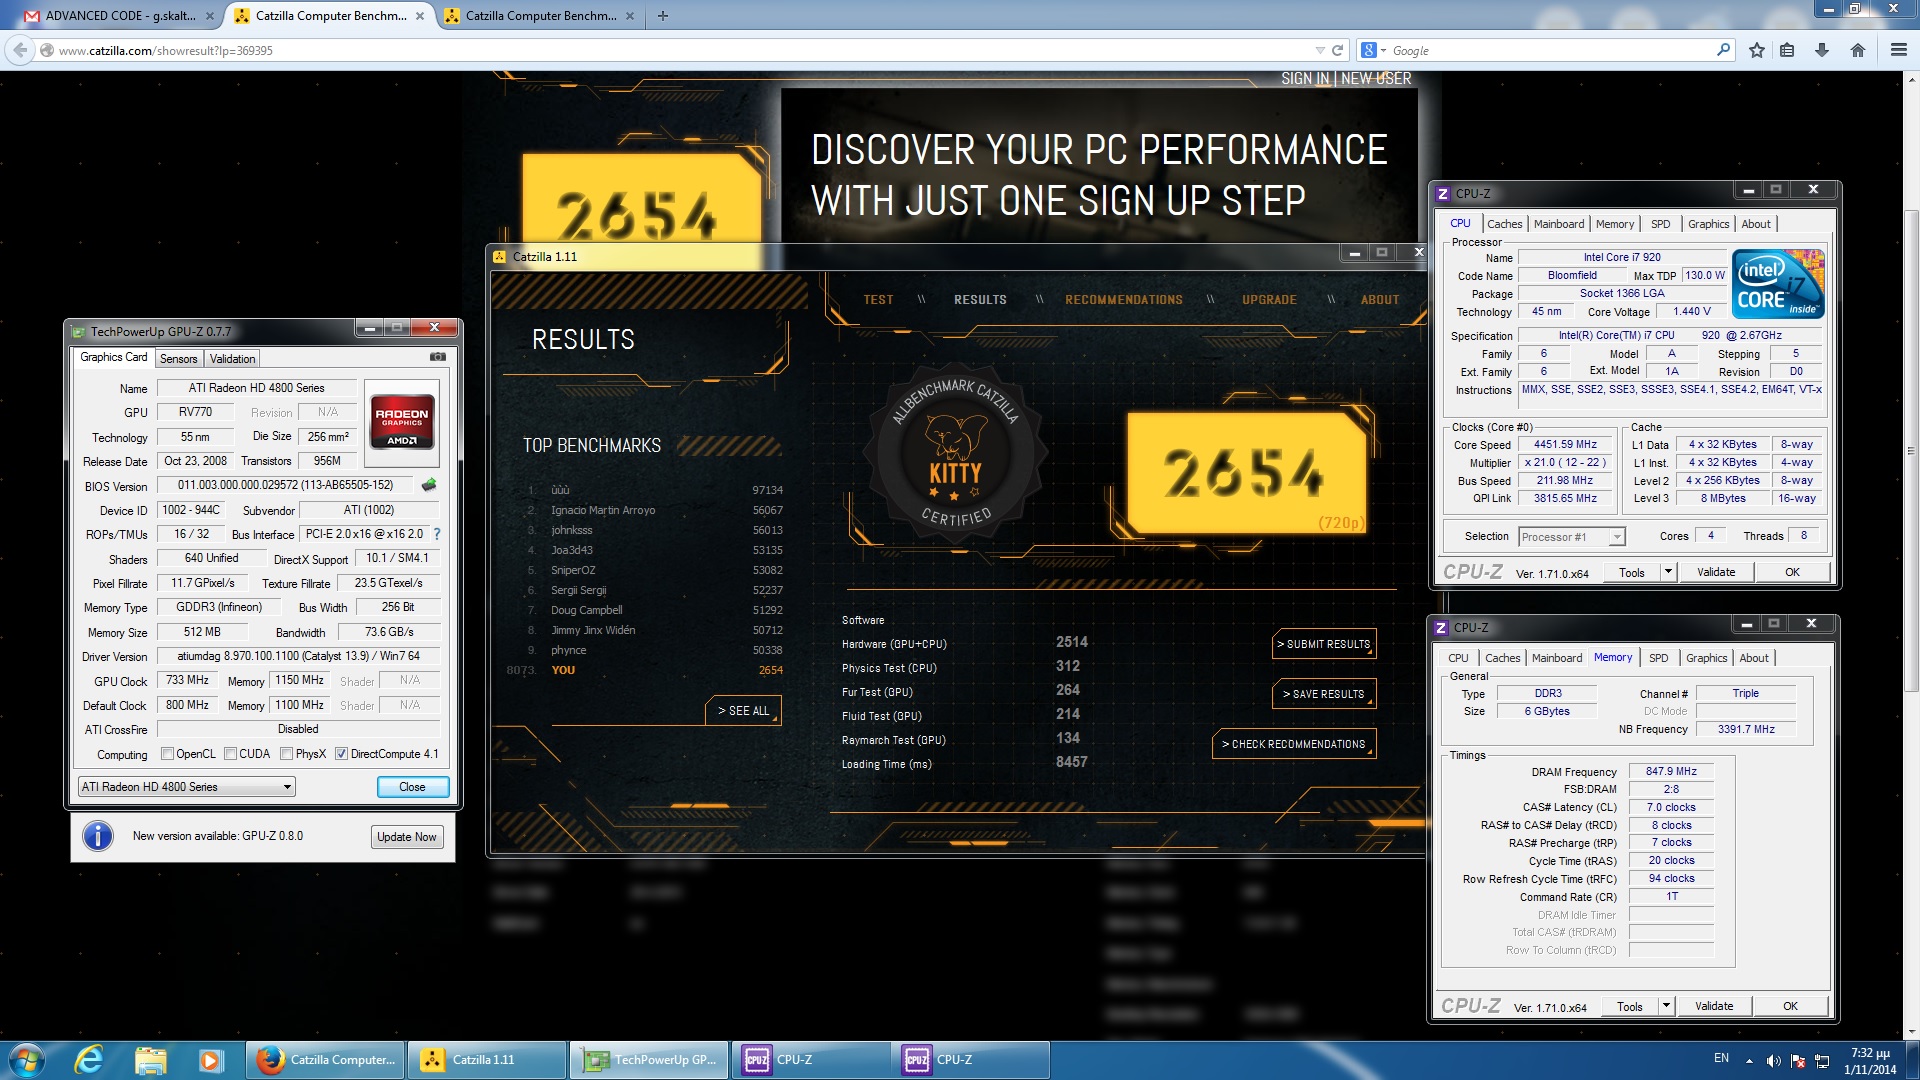
Task: Open the bookmarks list icon in browser toolbar
Action: (1787, 50)
